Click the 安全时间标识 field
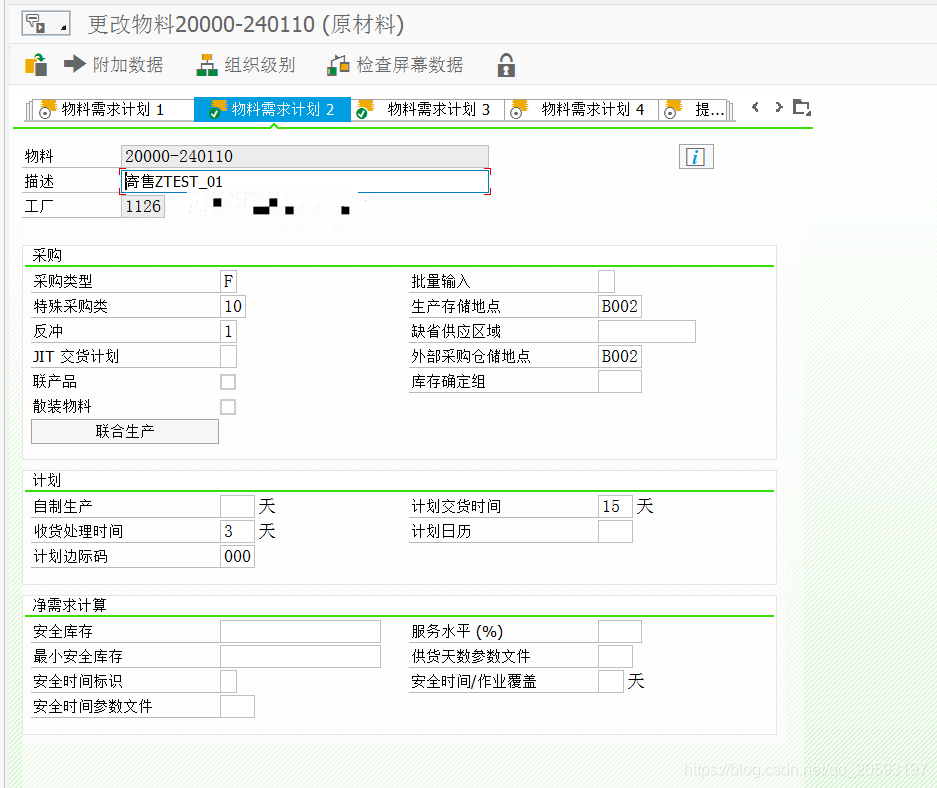 228,682
